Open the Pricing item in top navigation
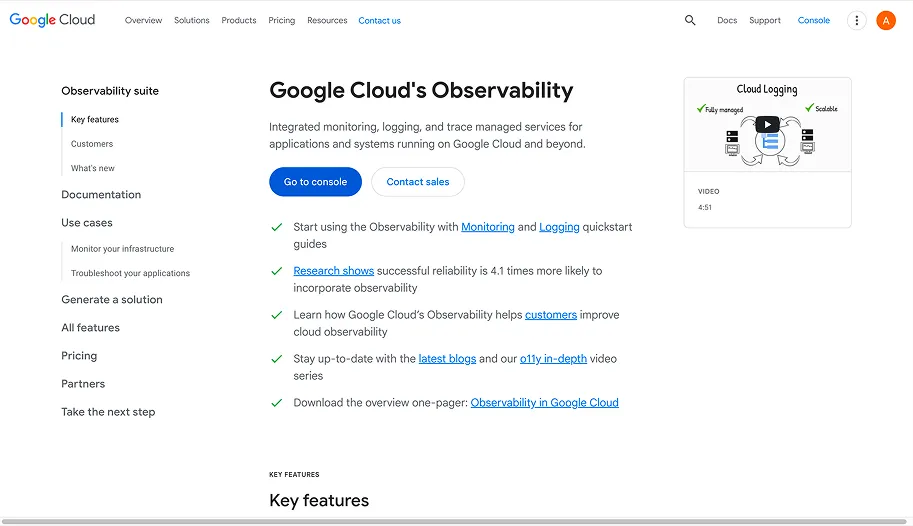 [282, 20]
